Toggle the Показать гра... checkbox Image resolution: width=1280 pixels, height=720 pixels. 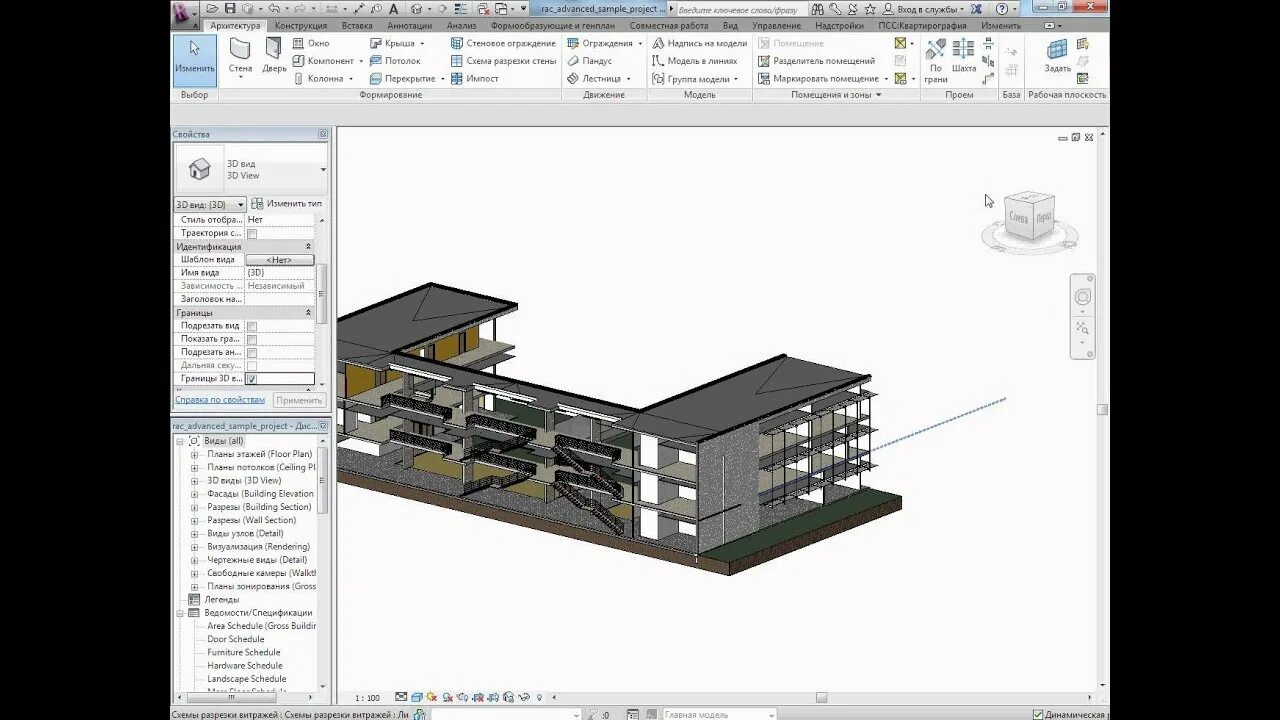point(252,339)
